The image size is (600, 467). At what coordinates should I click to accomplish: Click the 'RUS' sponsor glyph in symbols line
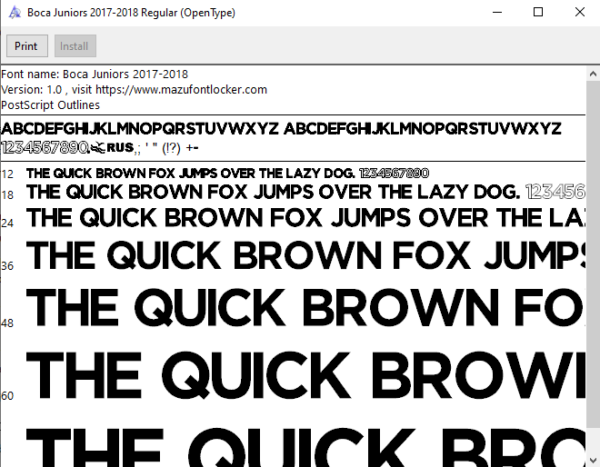pos(120,147)
